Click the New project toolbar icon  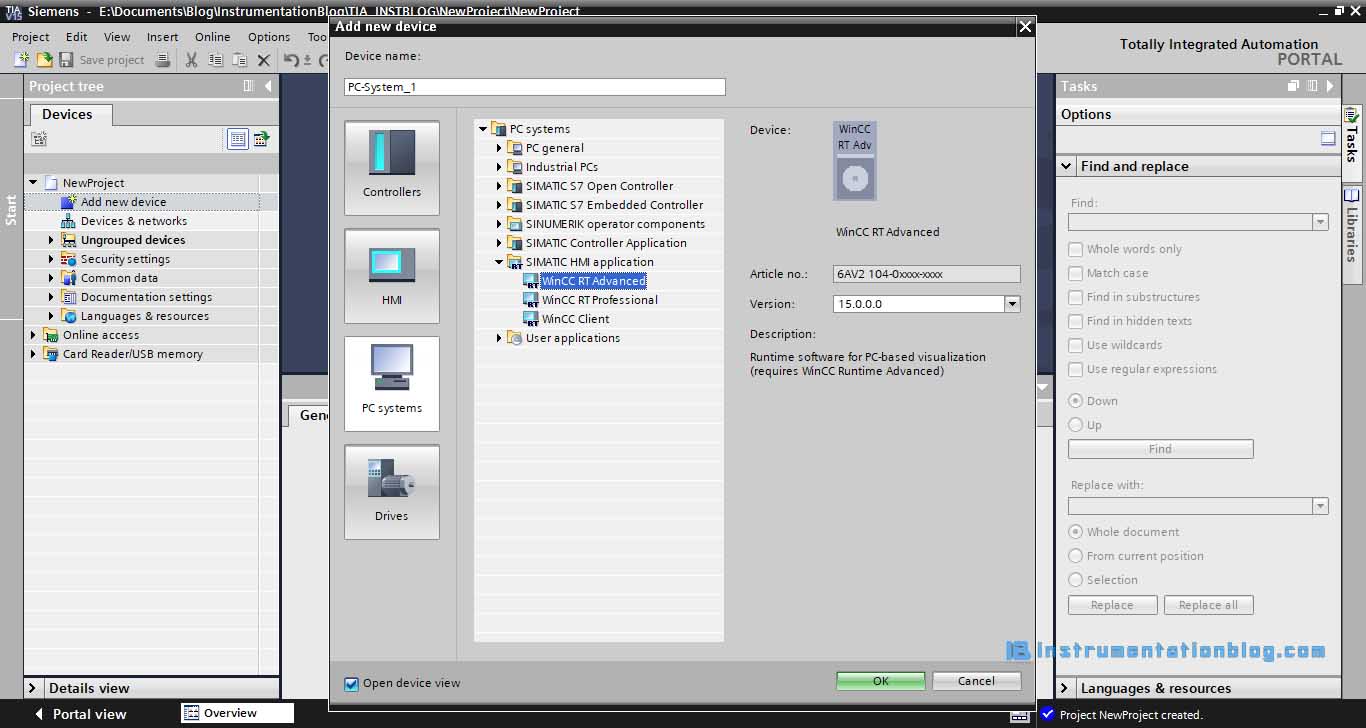tap(21, 60)
